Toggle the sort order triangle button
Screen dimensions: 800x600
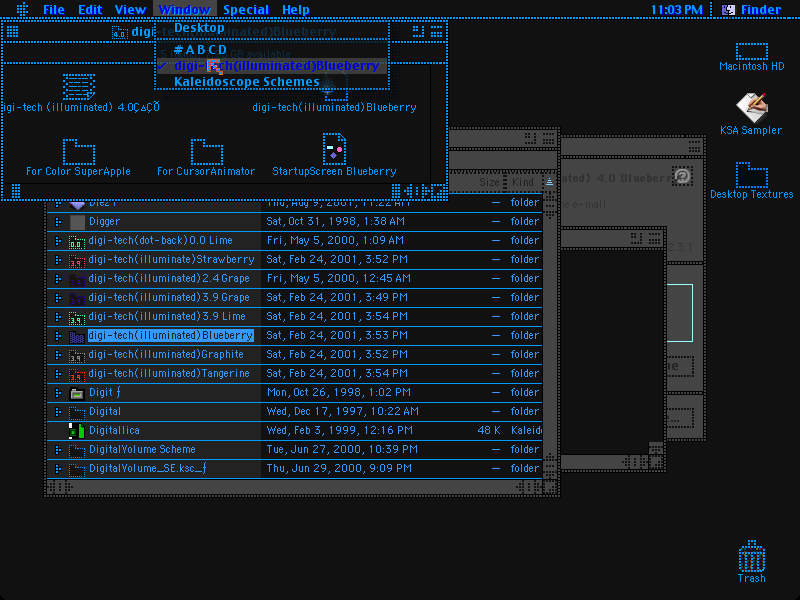549,182
